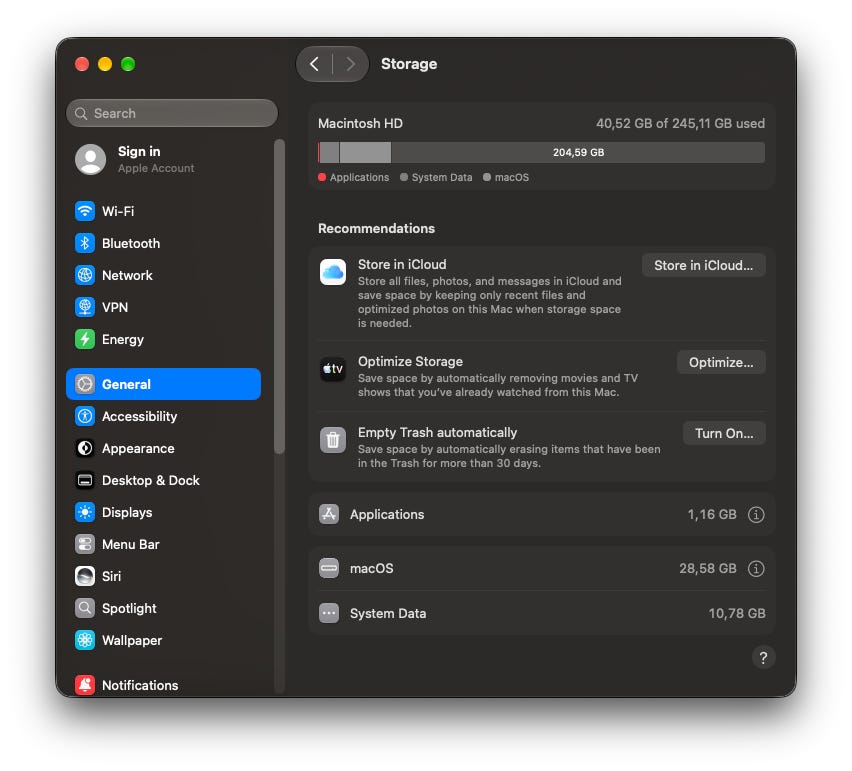Click the Notifications bell icon

coord(85,685)
